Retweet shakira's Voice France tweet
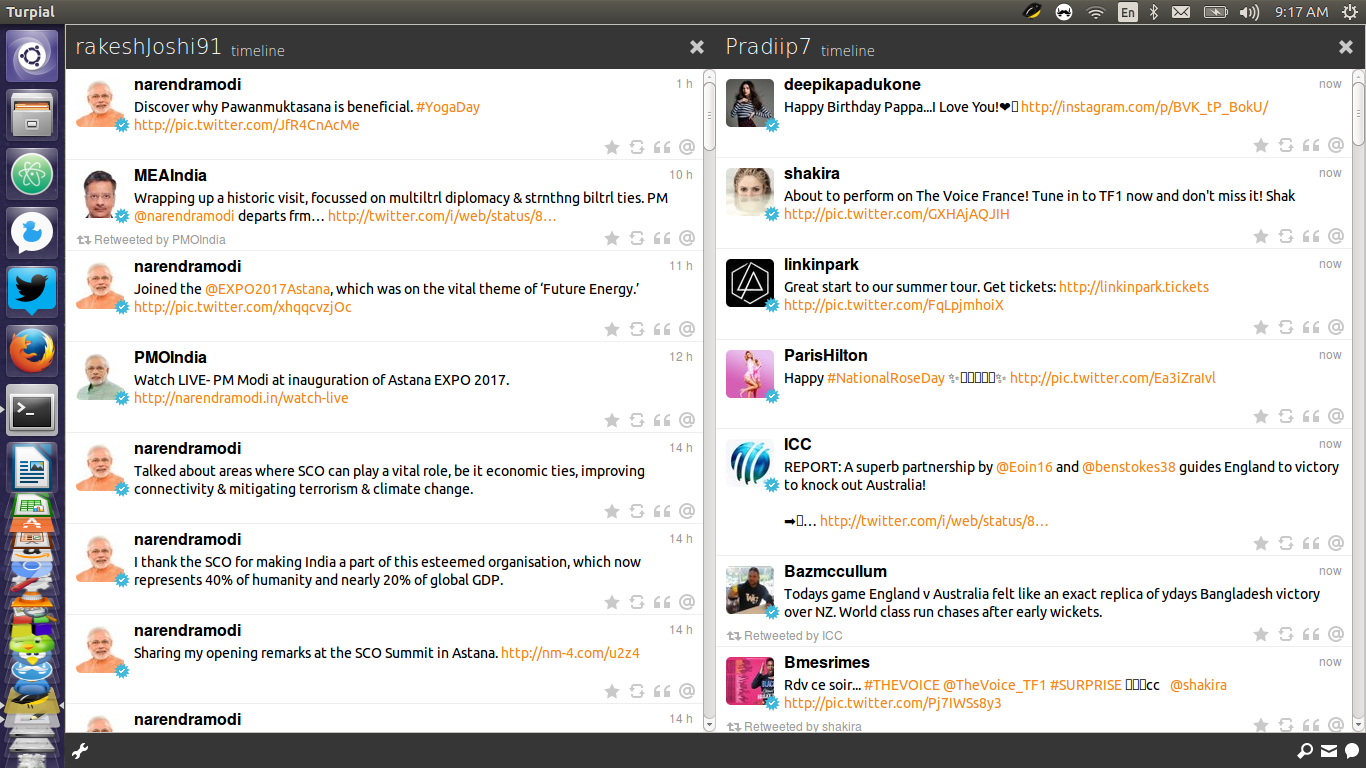1366x768 pixels. click(x=1286, y=236)
